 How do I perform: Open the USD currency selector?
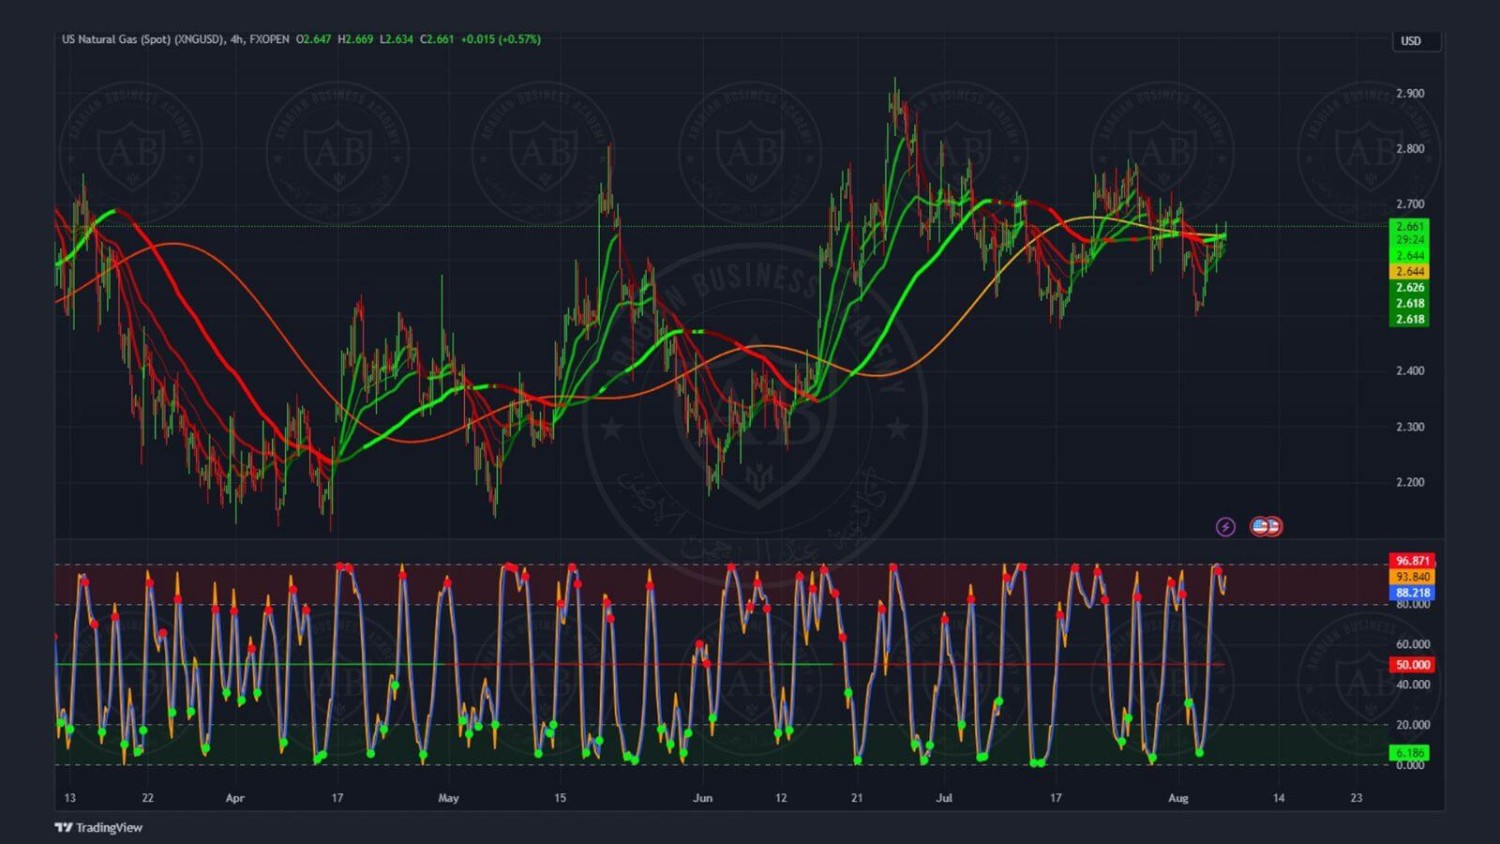(x=1415, y=41)
